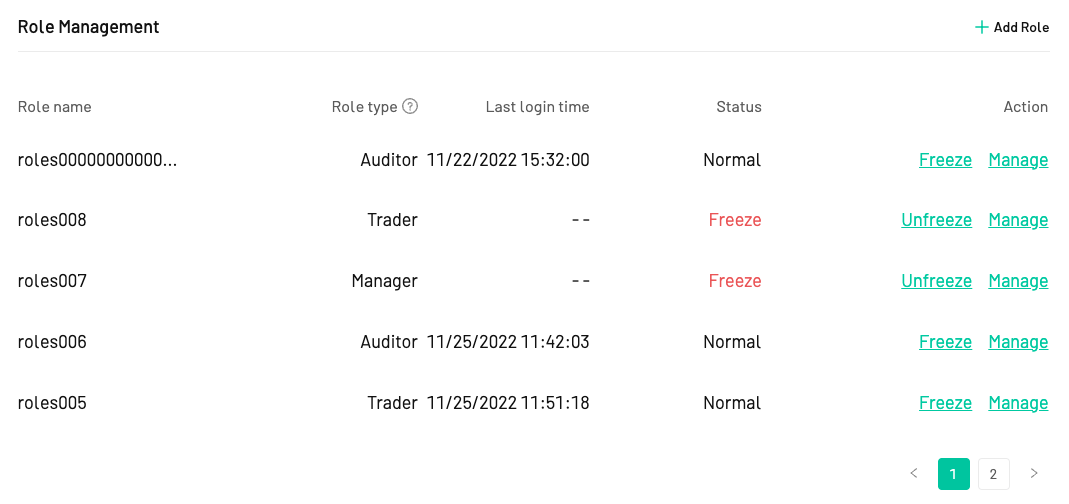Open the Role type help question-mark icon
This screenshot has height=504, width=1069.
[x=410, y=106]
